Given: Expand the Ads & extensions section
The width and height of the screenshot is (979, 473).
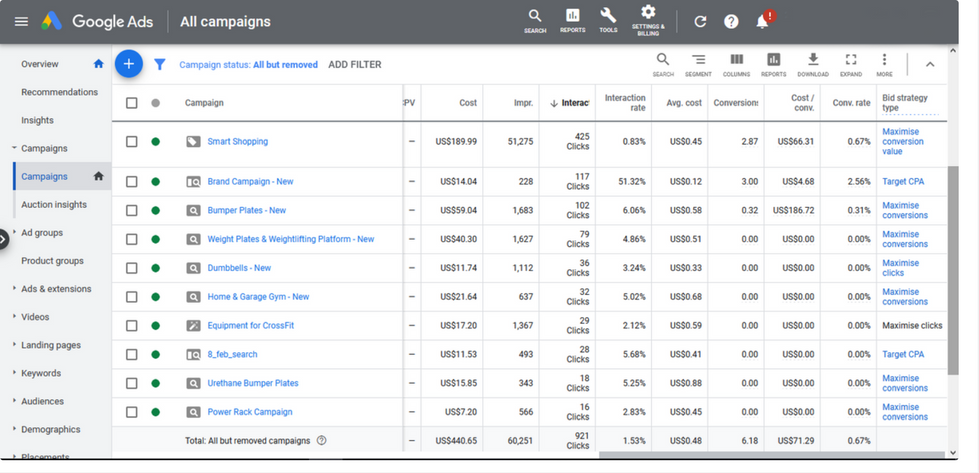Looking at the screenshot, I should 14,288.
